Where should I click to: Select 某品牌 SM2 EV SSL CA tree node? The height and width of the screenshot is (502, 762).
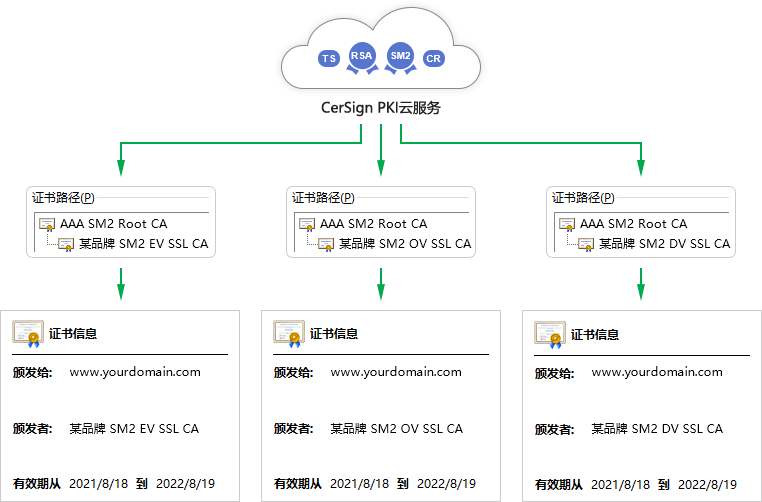(143, 244)
